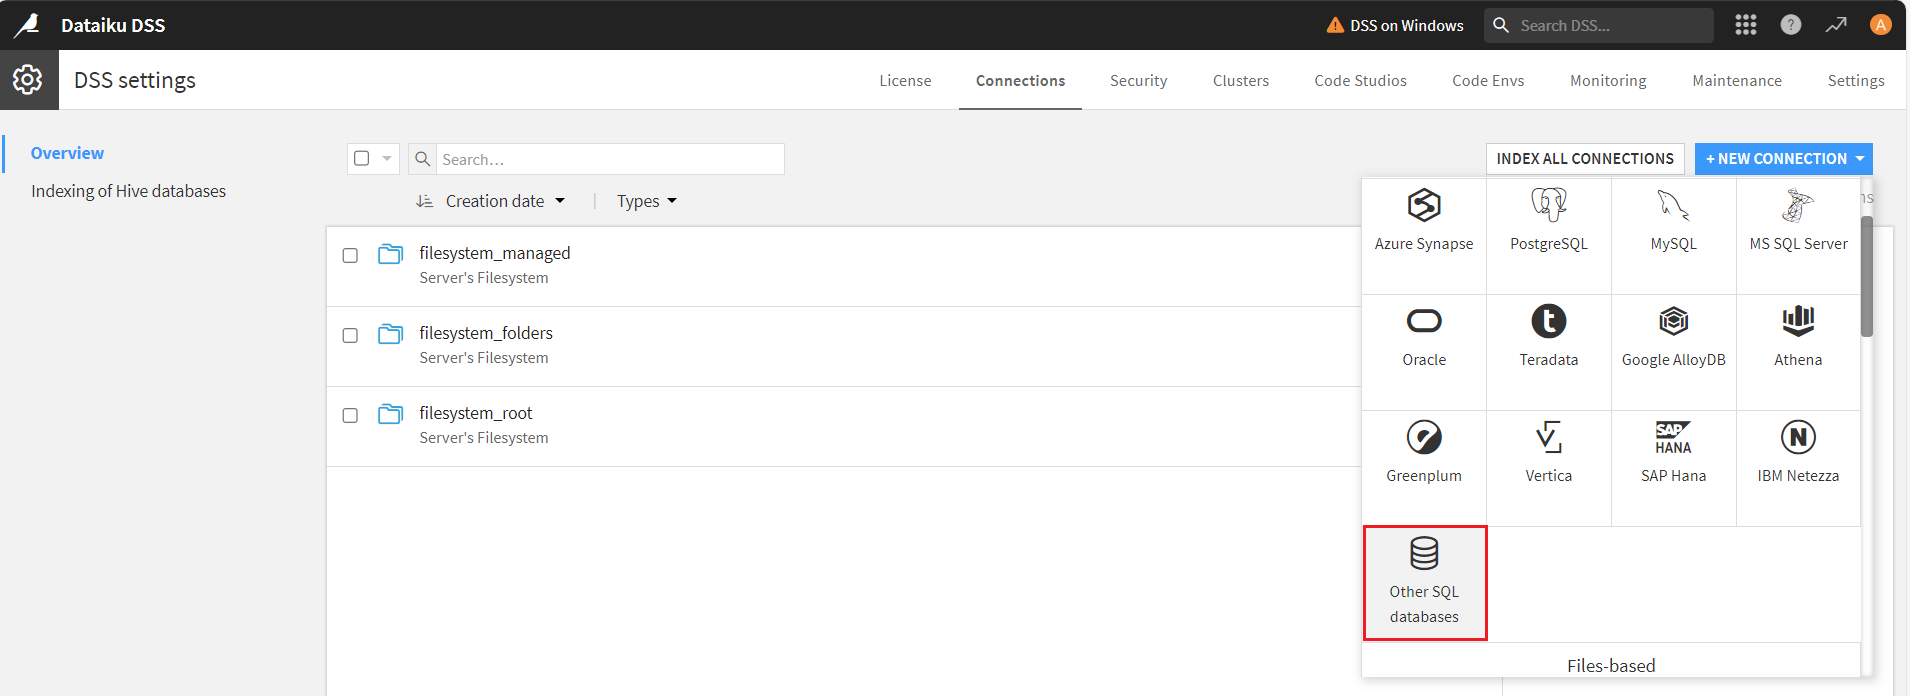Tick the filesystem_folders checkbox

tap(350, 336)
